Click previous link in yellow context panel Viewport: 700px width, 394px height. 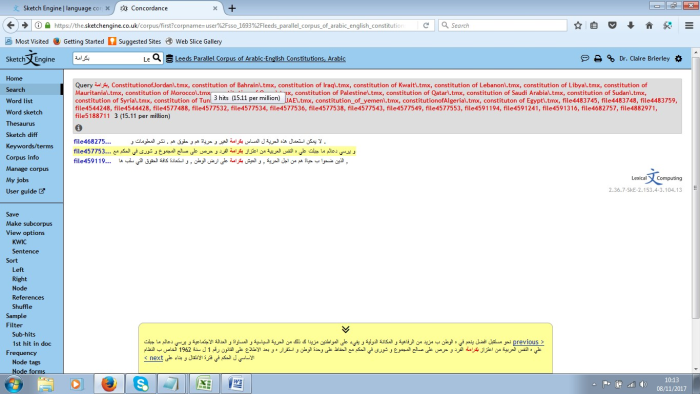click(528, 342)
